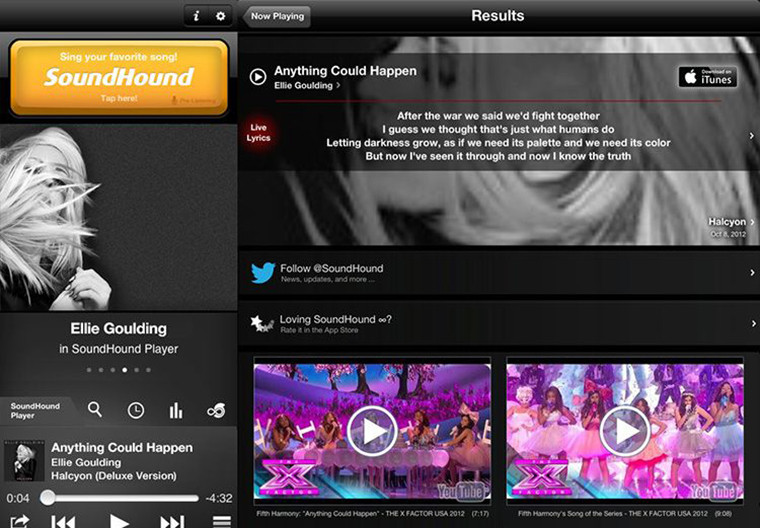Open Ellie Goulding artist link
This screenshot has height=528, width=760.
point(307,86)
